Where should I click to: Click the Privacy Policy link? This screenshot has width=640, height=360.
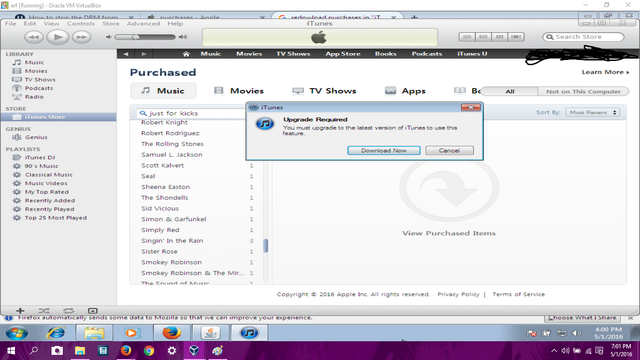[x=458, y=294]
